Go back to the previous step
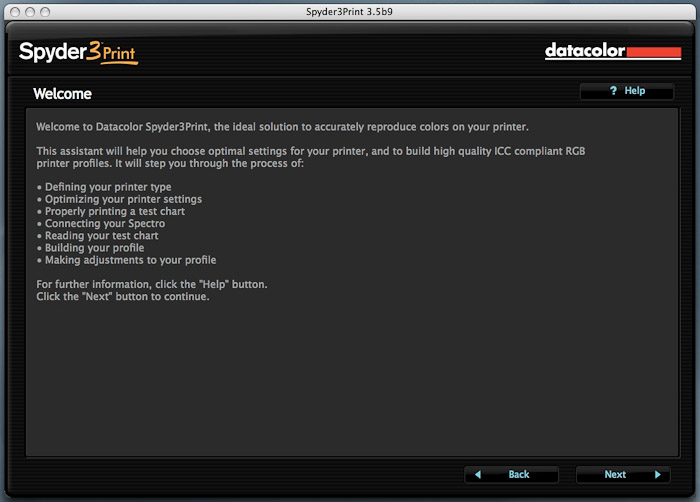The height and width of the screenshot is (502, 700). (512, 474)
